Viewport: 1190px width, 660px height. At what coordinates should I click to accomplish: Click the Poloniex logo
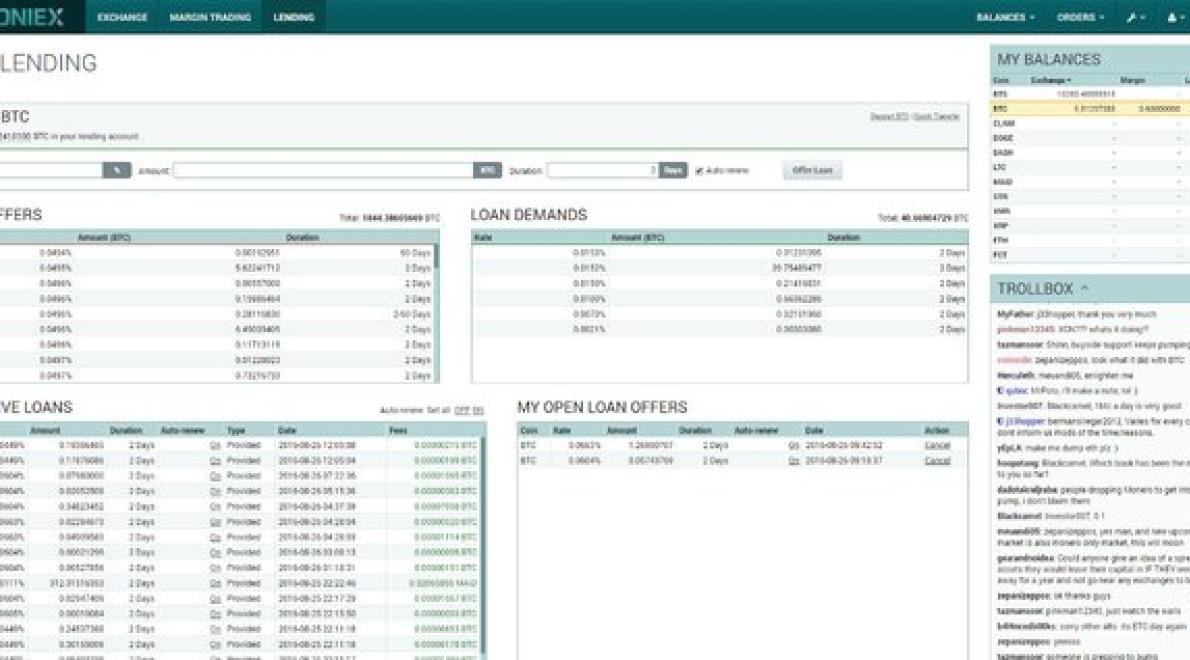coord(30,16)
